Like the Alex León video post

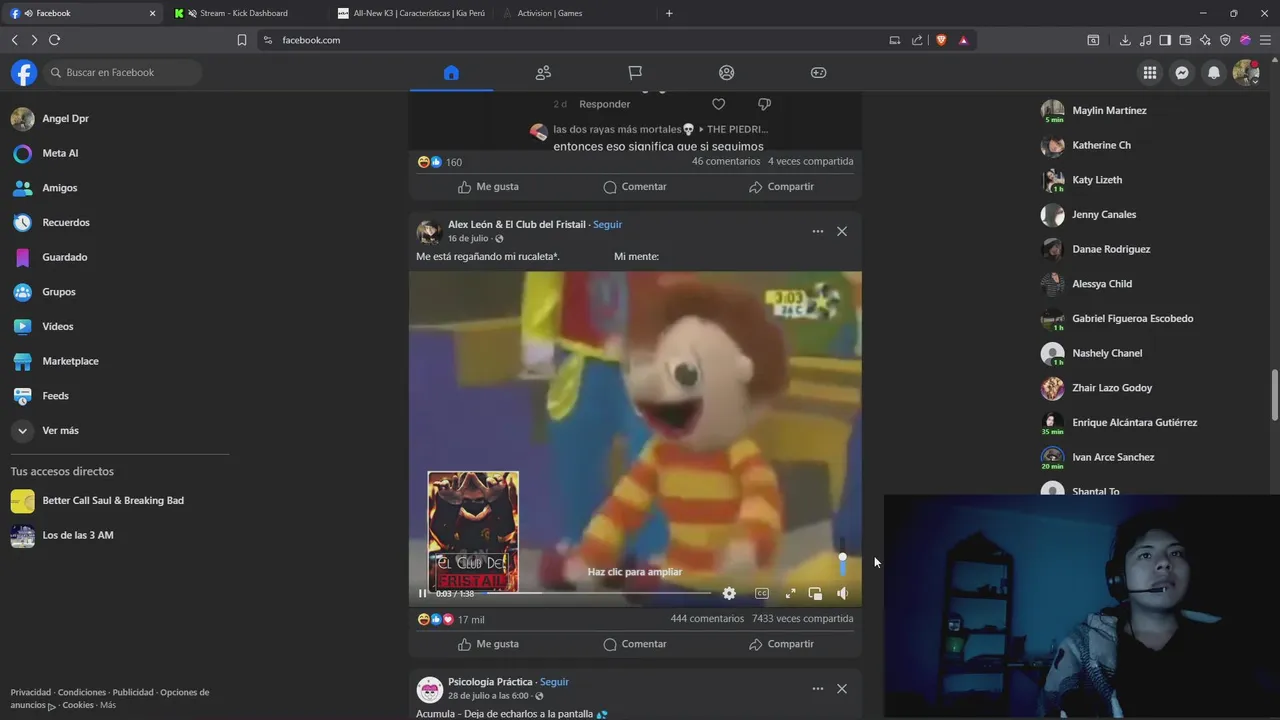[x=488, y=644]
